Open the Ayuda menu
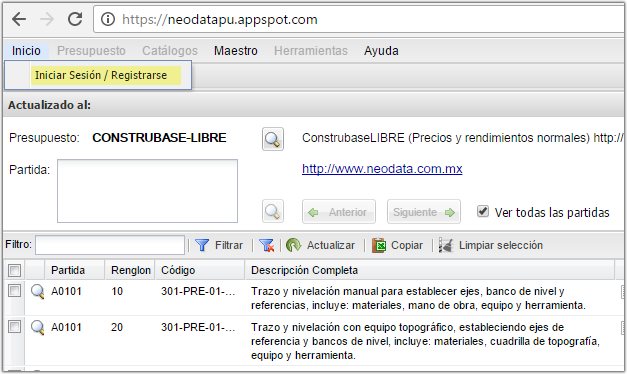Image resolution: width=627 pixels, height=374 pixels. [381, 51]
